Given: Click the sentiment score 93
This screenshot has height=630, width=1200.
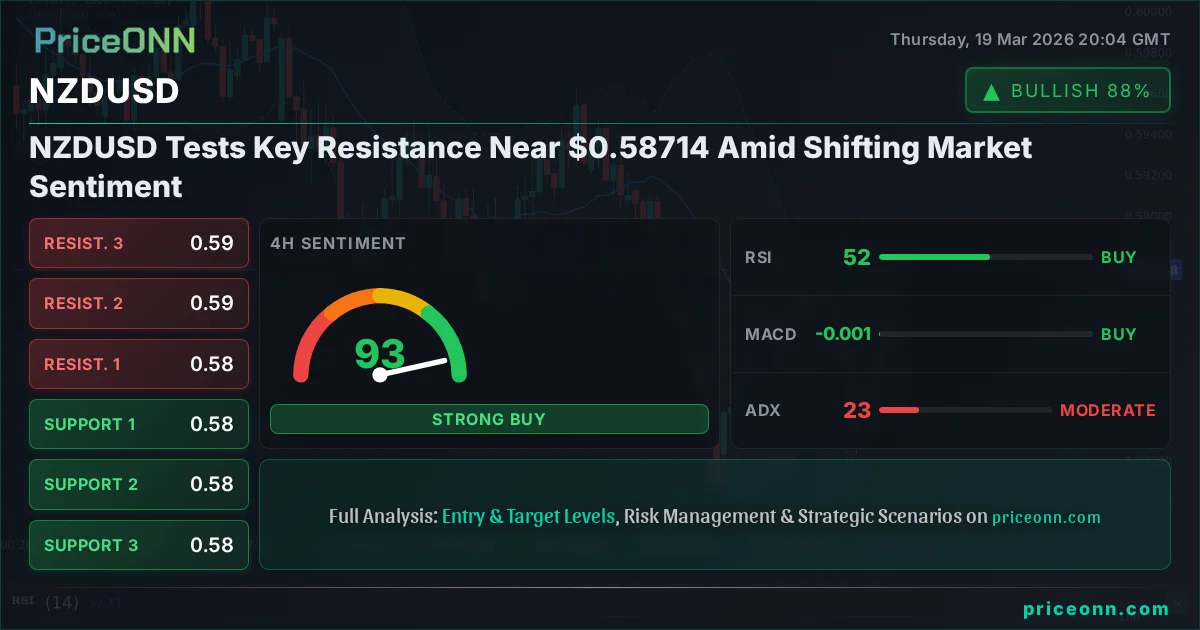Looking at the screenshot, I should (380, 353).
